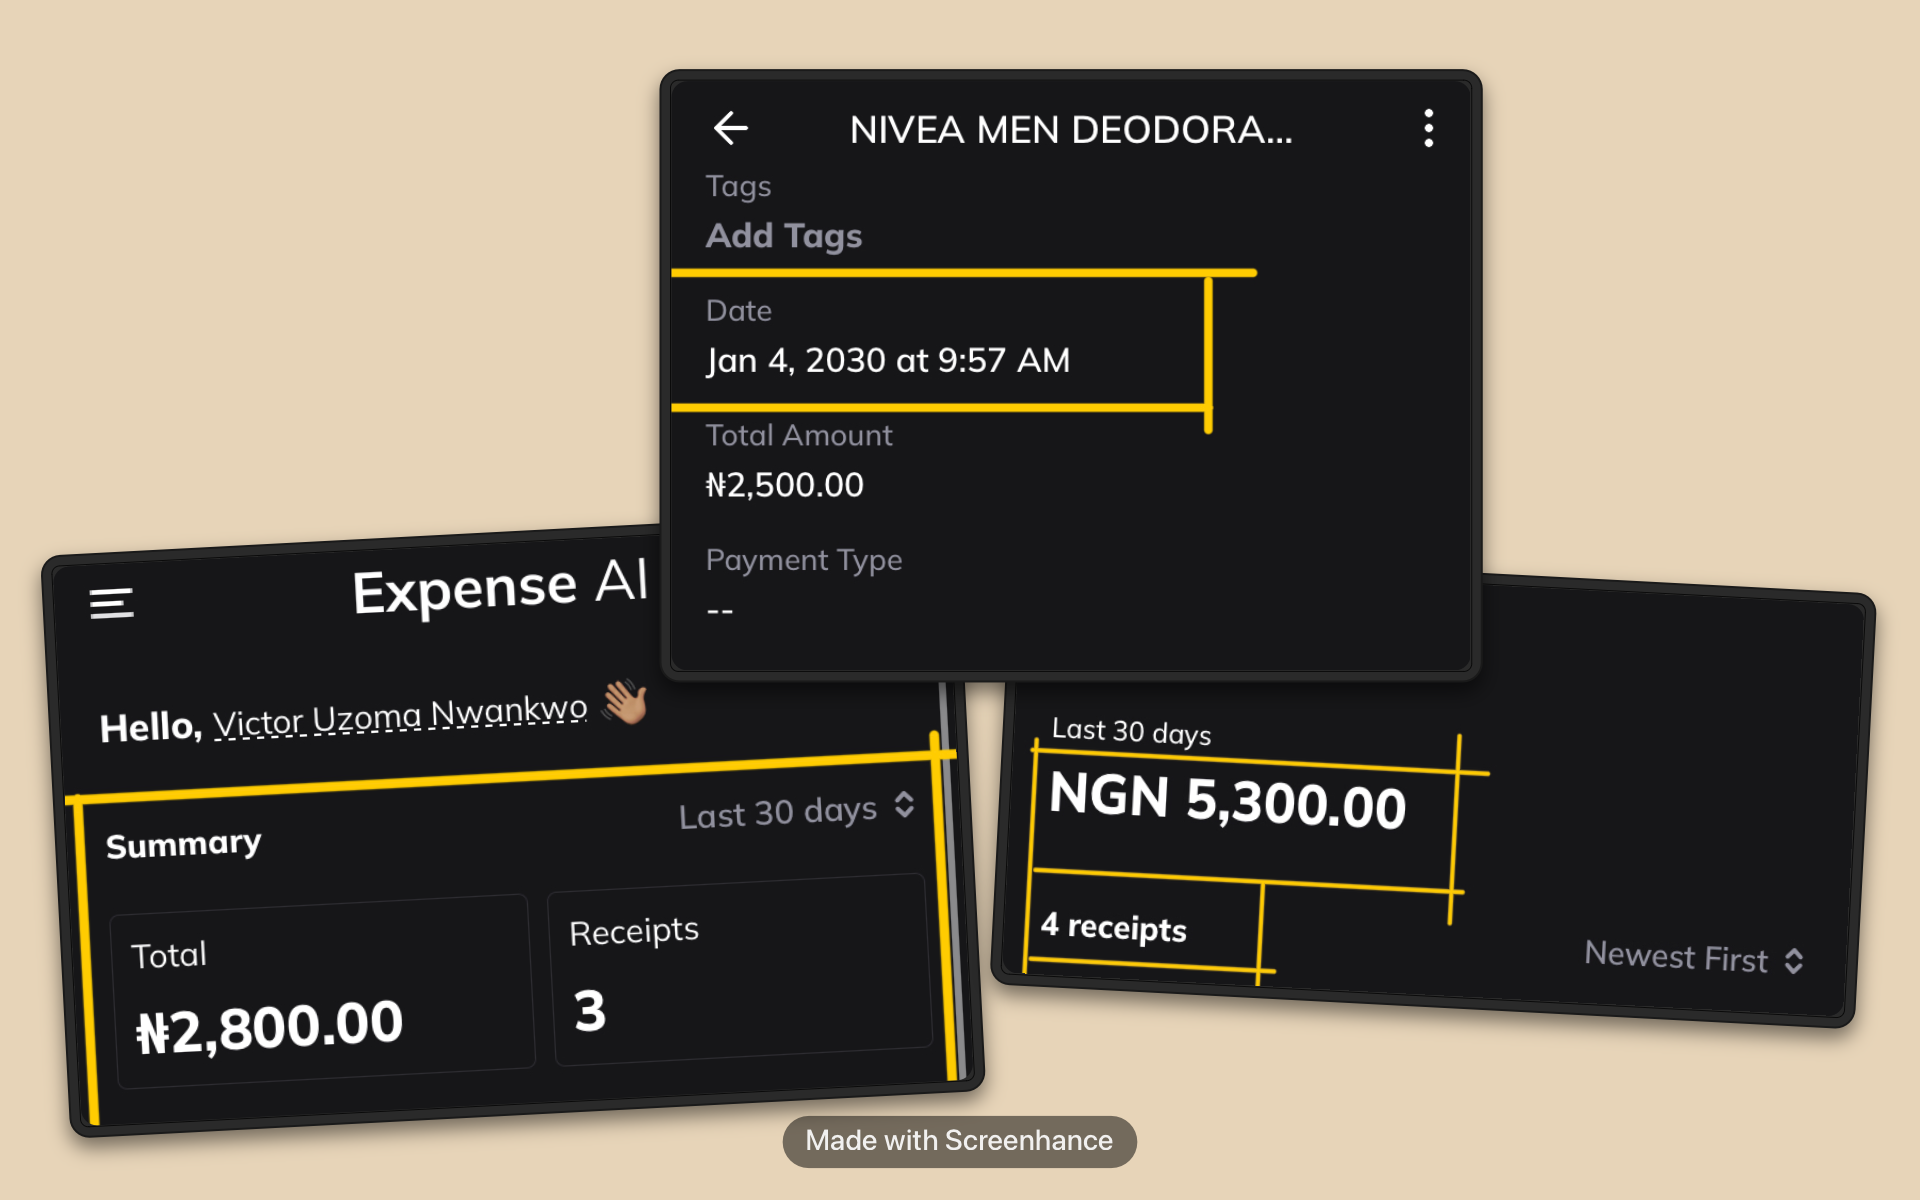Click the Payment Type field
The image size is (1920, 1200).
804,584
